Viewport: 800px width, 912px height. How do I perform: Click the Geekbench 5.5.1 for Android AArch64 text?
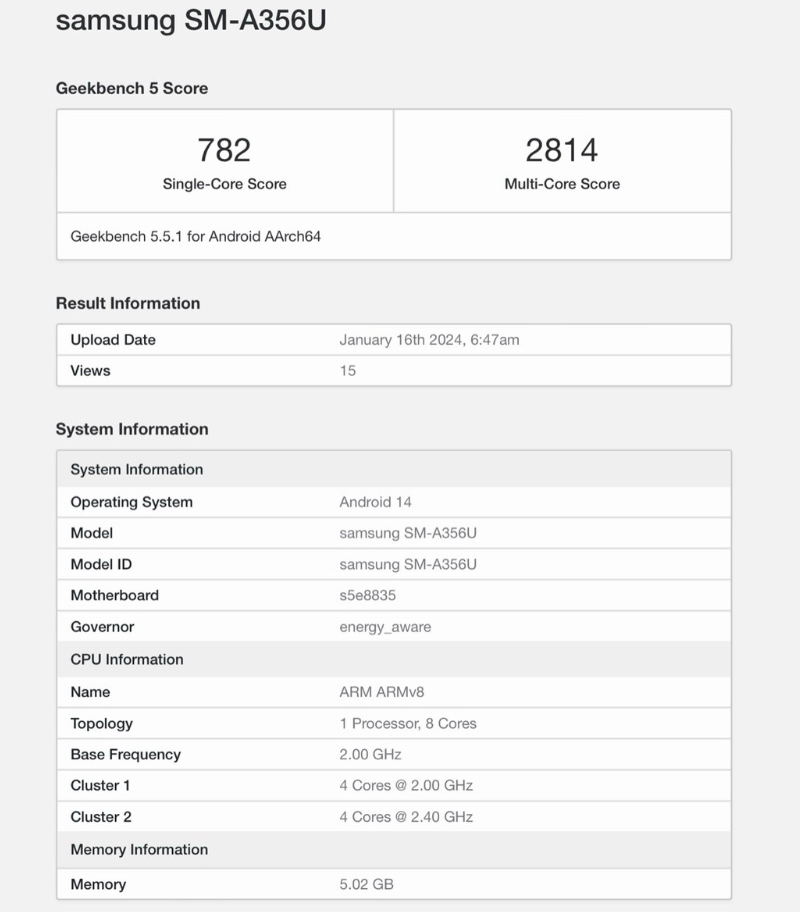(195, 236)
